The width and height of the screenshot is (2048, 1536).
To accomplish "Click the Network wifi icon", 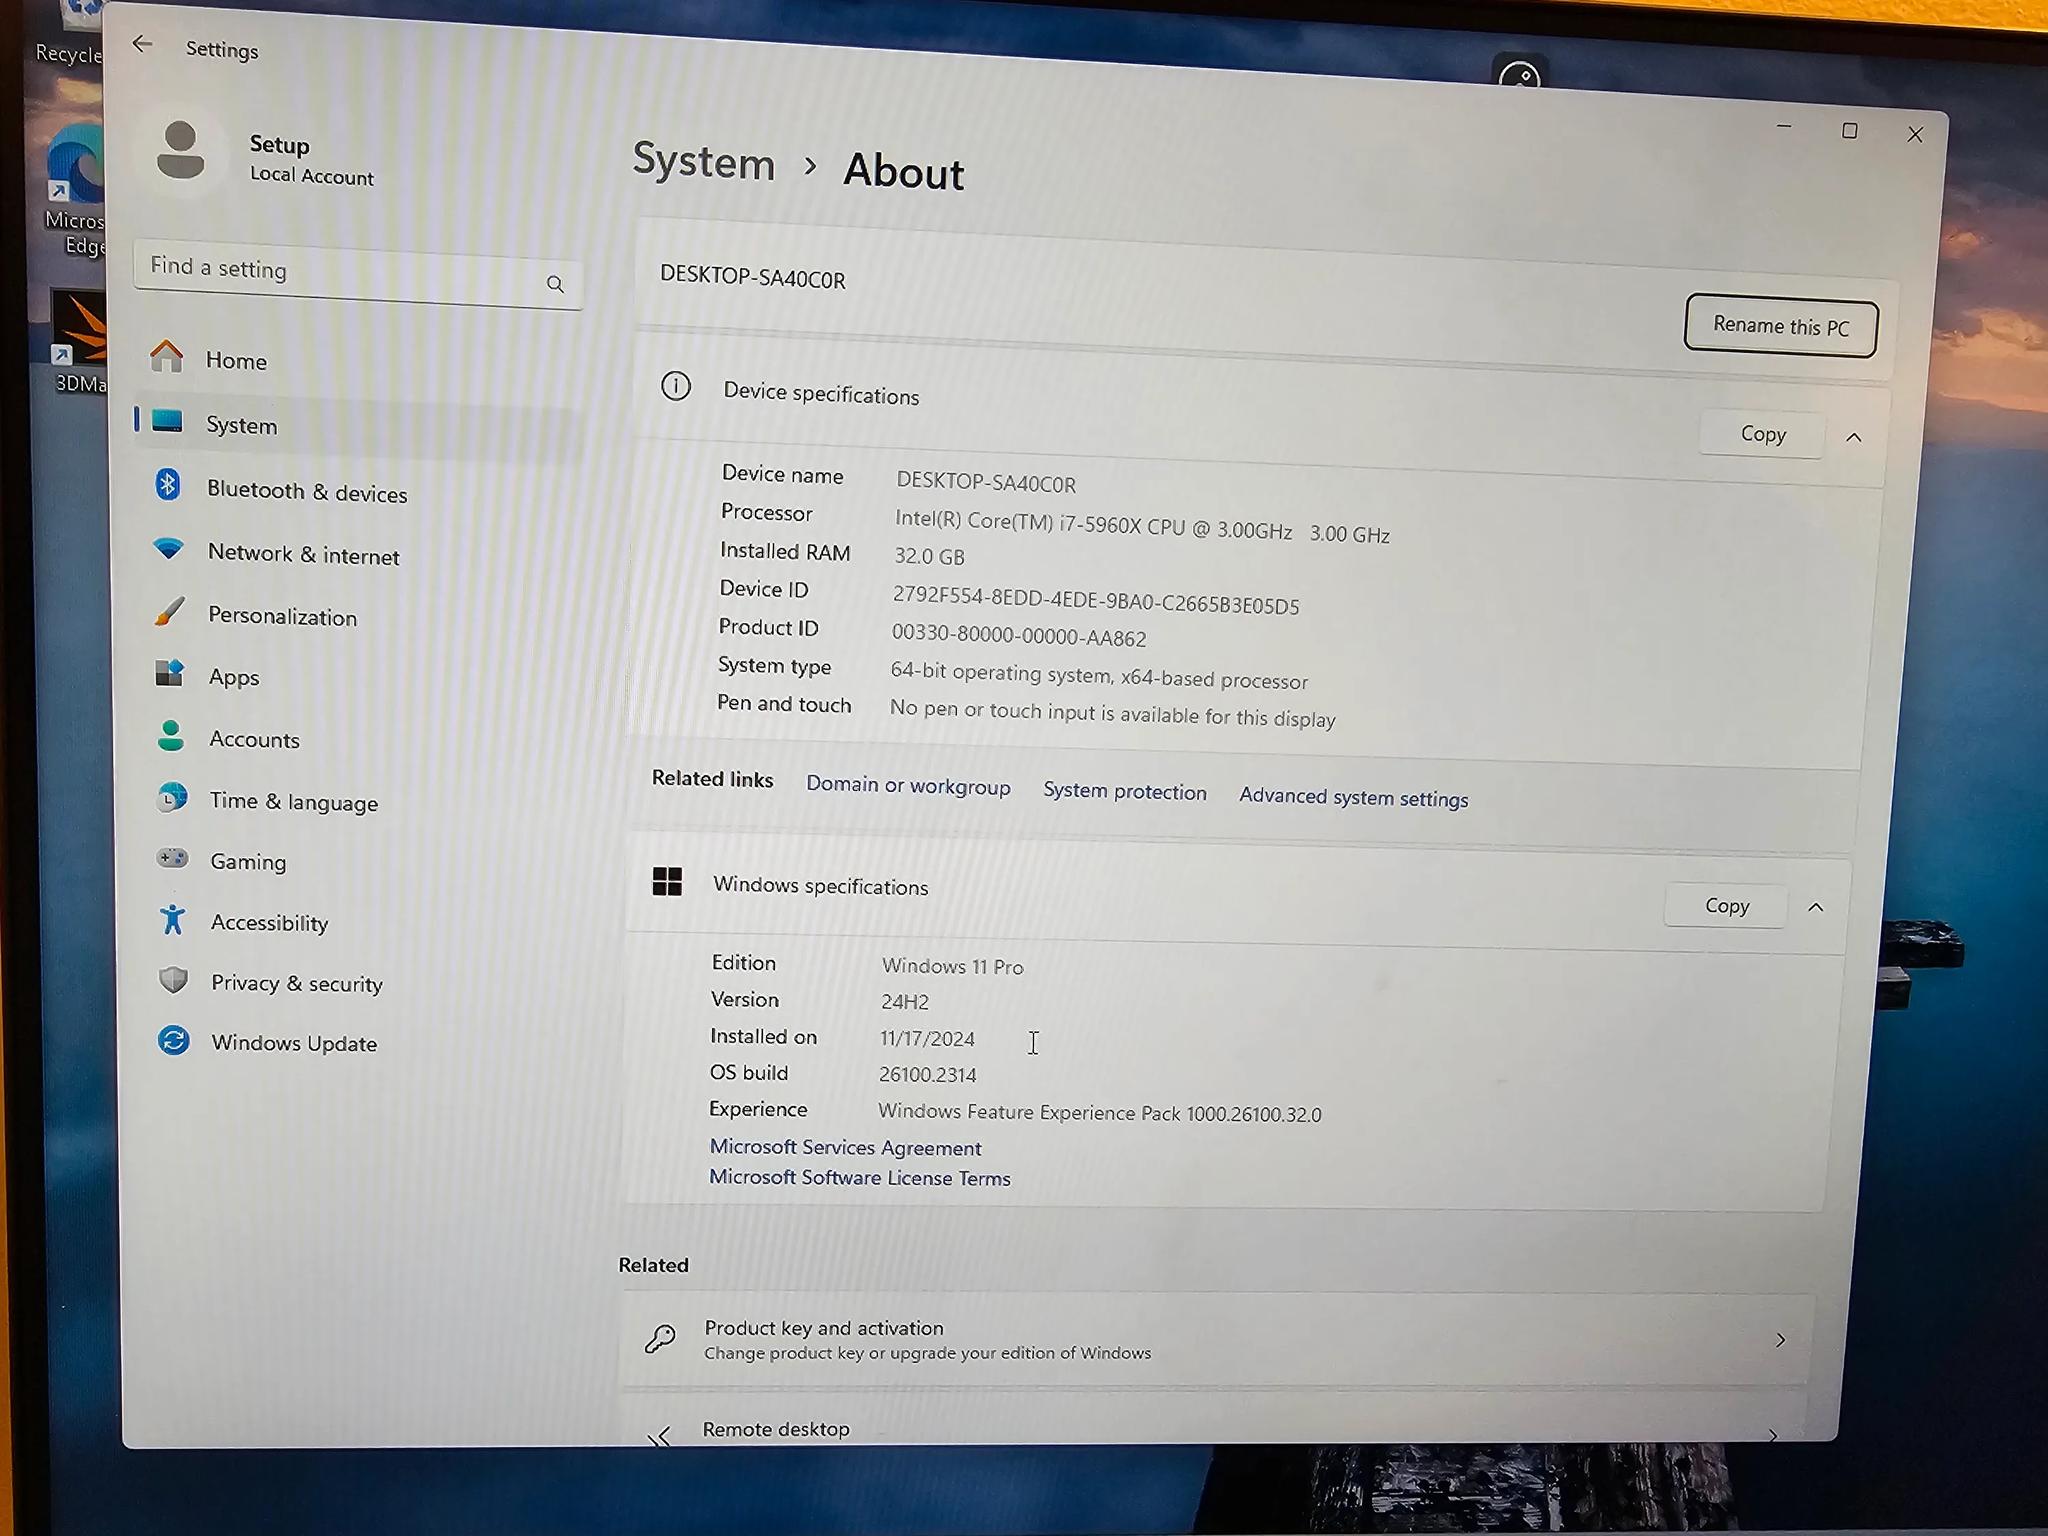I will coord(168,549).
